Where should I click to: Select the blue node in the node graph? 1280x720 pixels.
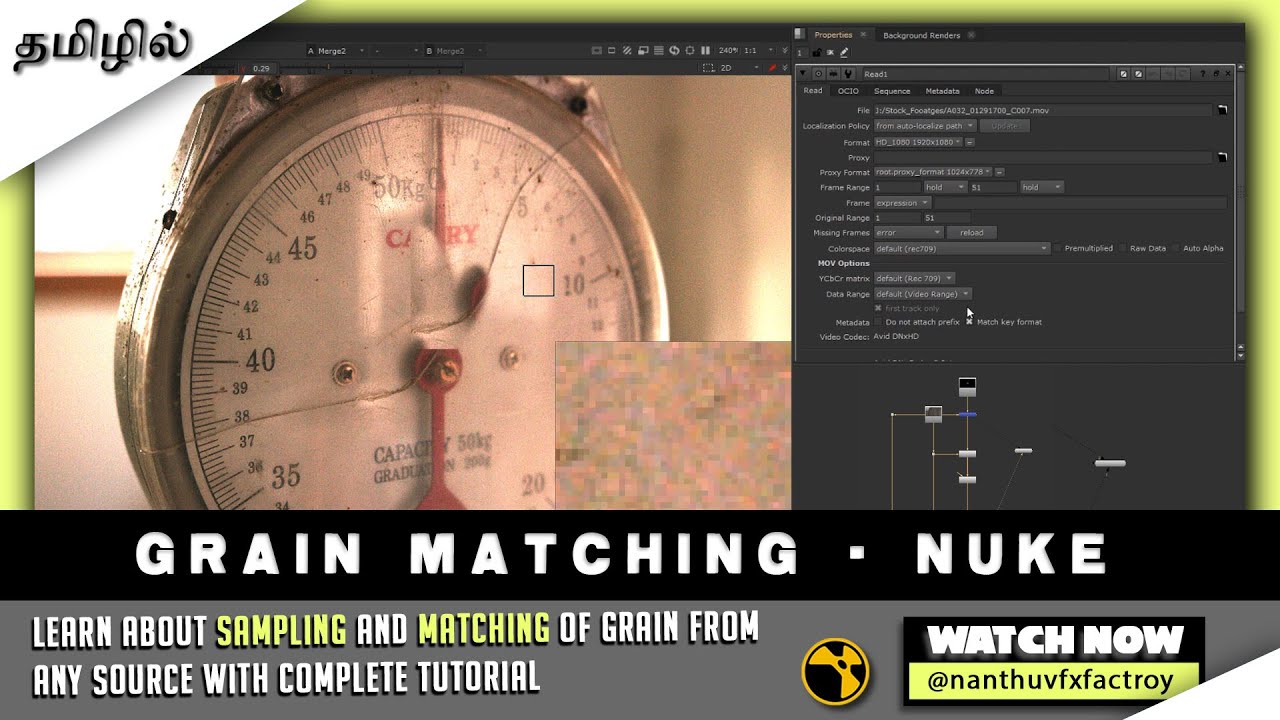click(967, 414)
